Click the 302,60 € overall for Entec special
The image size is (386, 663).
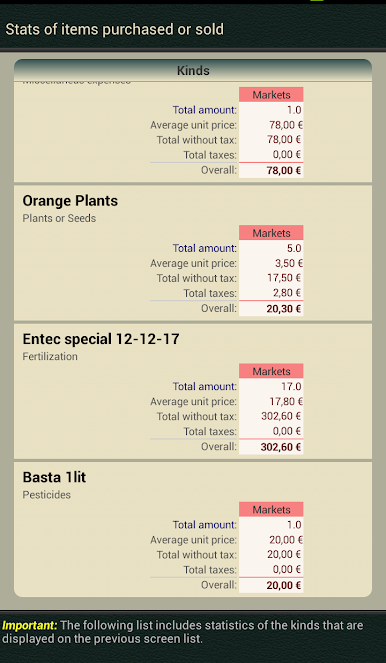pyautogui.click(x=281, y=447)
